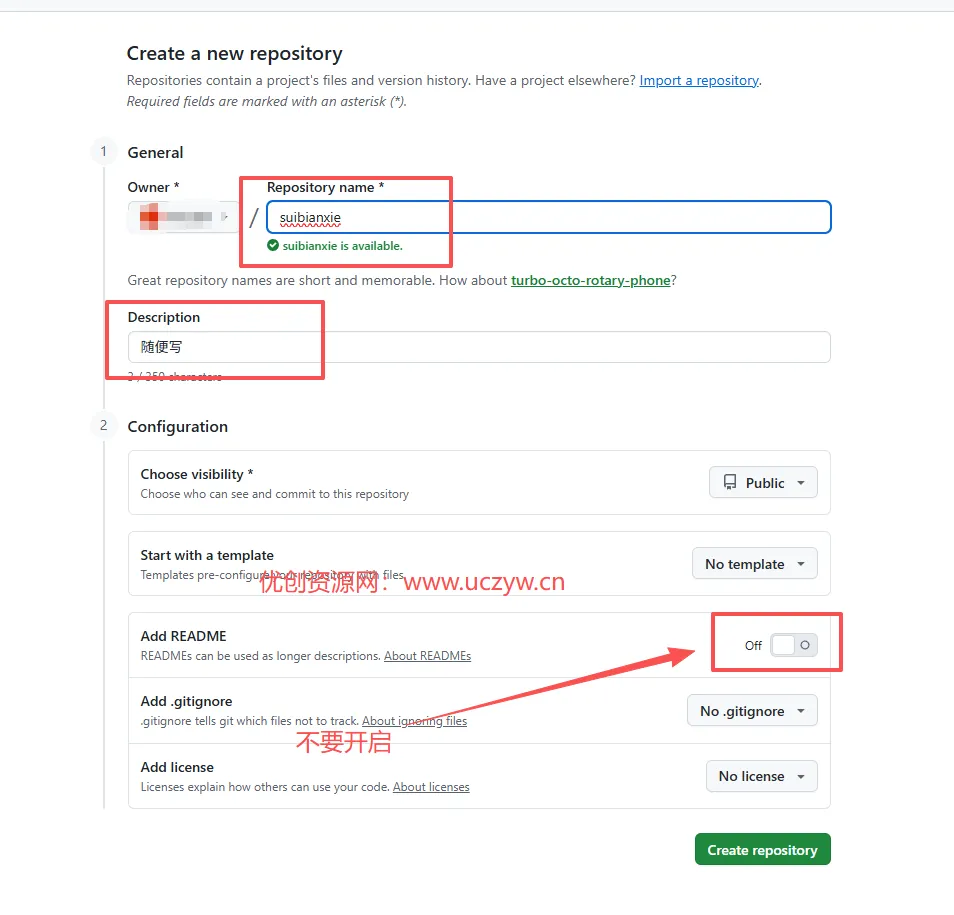Follow the Import a repository link
The height and width of the screenshot is (915, 954).
[x=699, y=80]
